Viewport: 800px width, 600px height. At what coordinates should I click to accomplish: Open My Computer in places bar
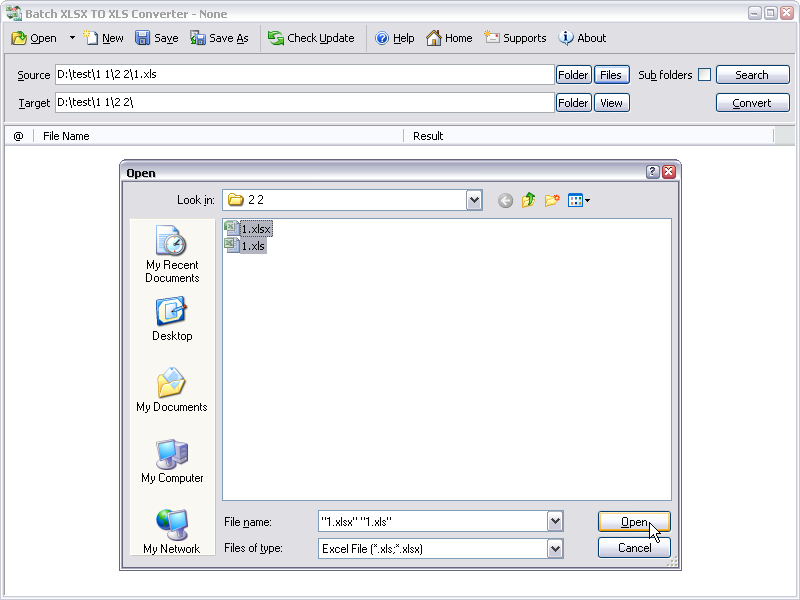pyautogui.click(x=172, y=461)
